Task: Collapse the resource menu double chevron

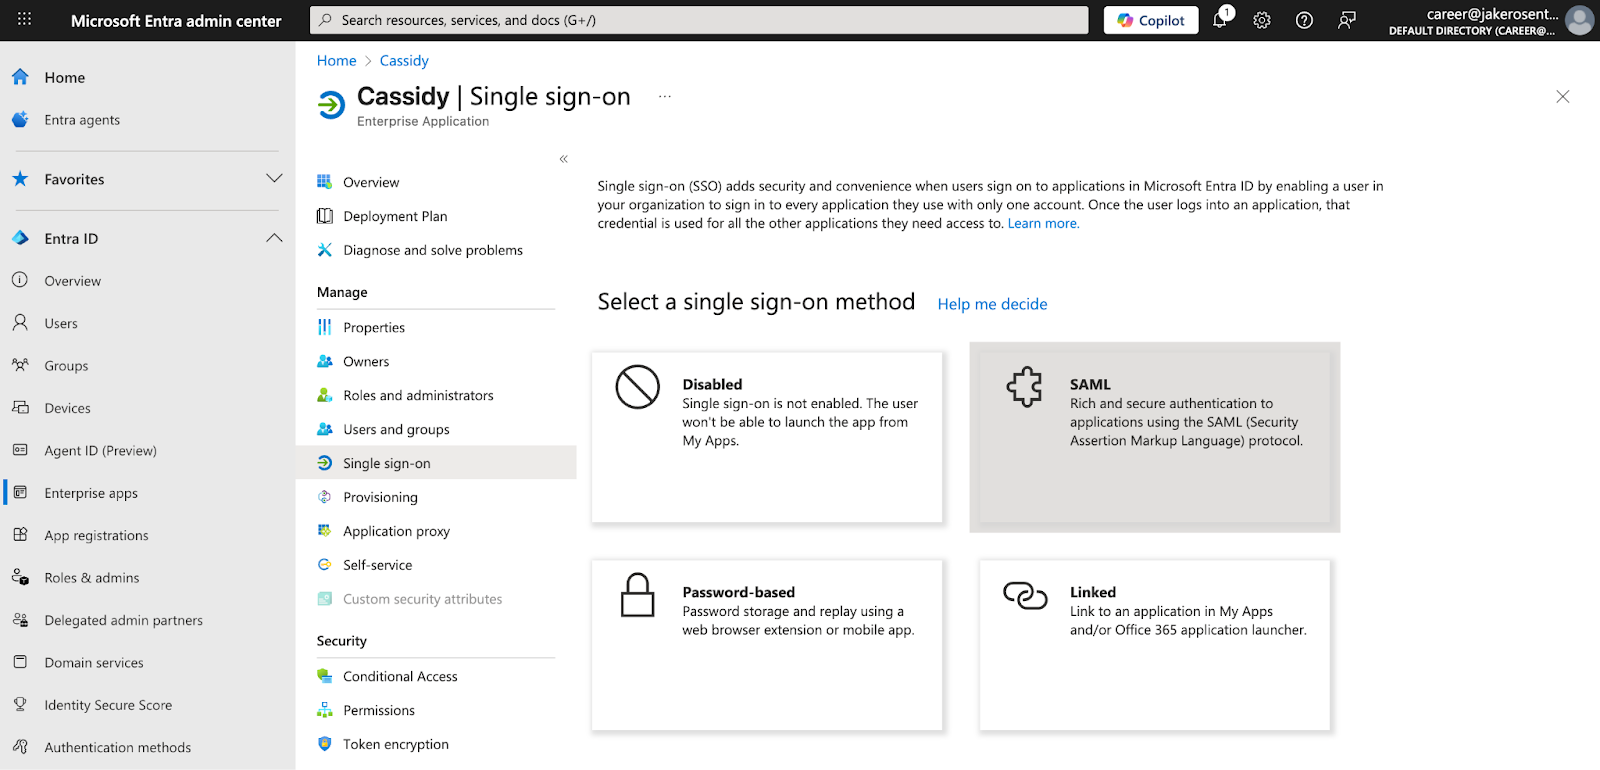Action: pos(564,159)
